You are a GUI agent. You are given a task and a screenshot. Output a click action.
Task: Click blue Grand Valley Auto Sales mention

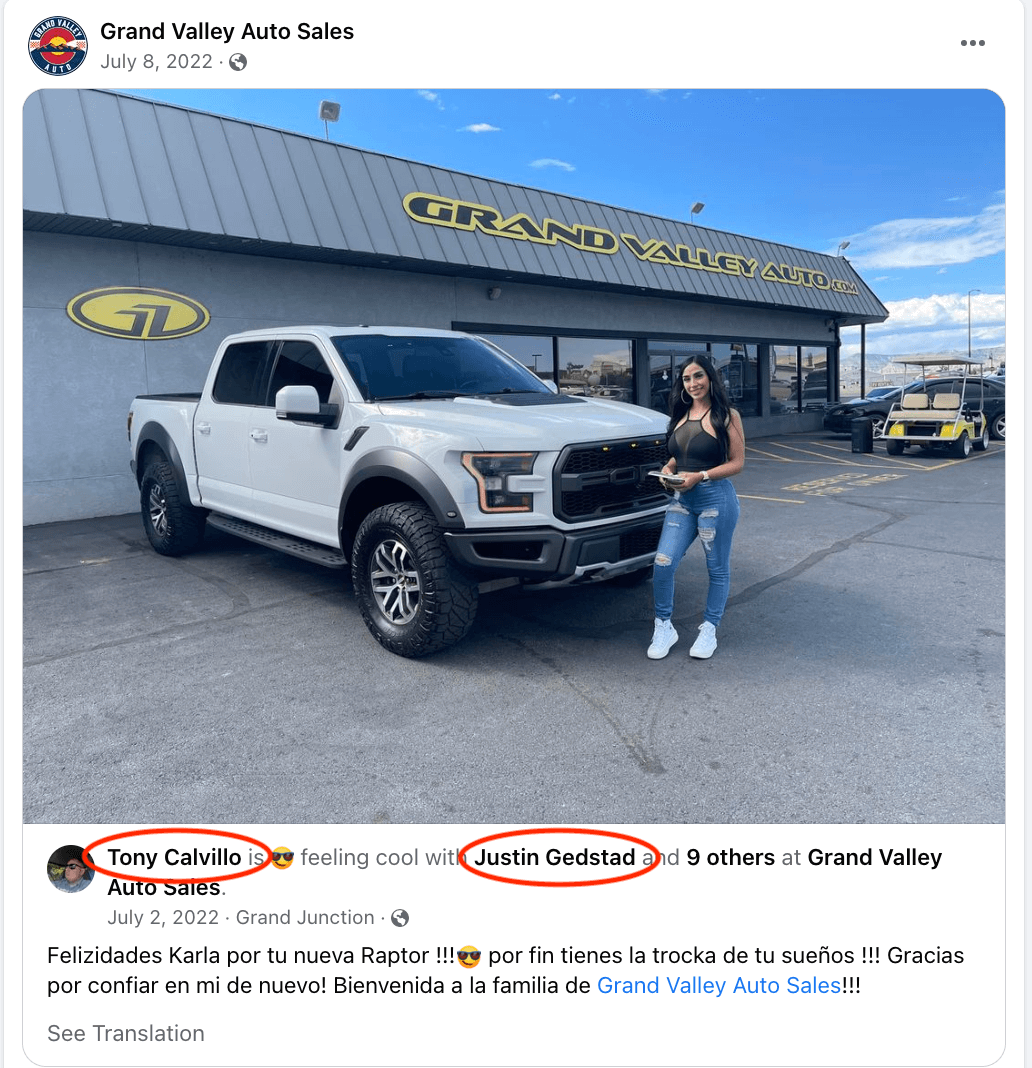pyautogui.click(x=719, y=986)
